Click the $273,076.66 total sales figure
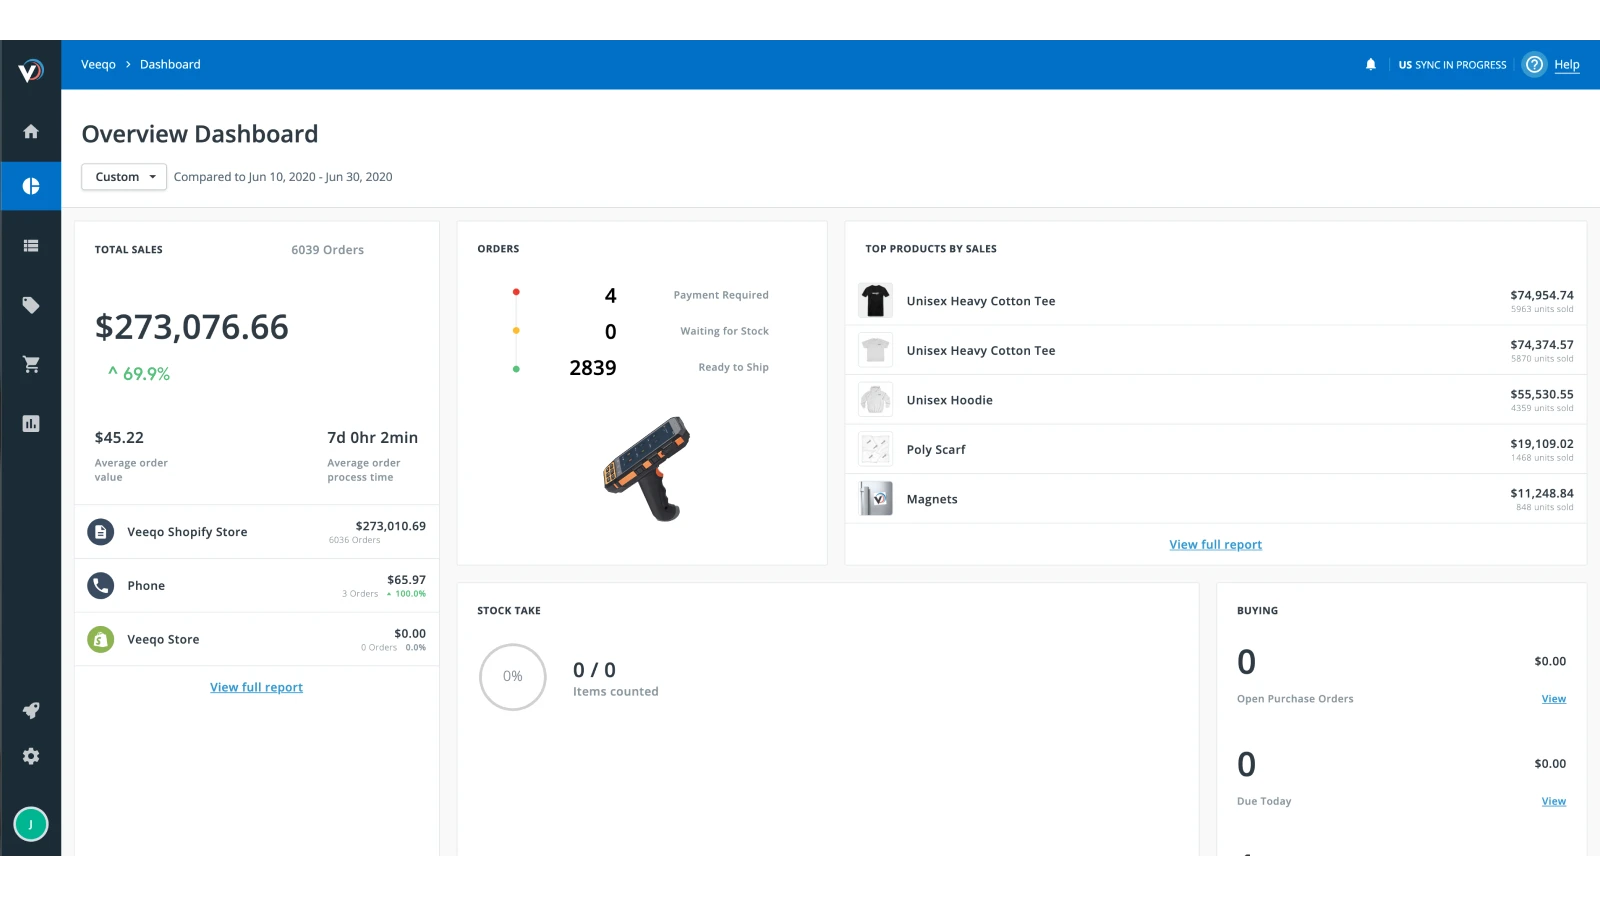Viewport: 1600px width, 900px height. click(x=192, y=327)
